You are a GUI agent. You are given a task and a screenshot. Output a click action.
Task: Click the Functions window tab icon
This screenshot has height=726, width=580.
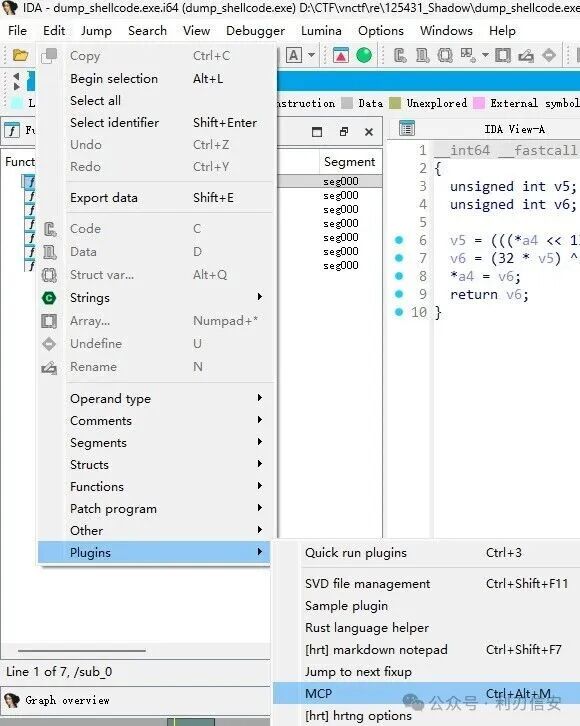pos(12,130)
